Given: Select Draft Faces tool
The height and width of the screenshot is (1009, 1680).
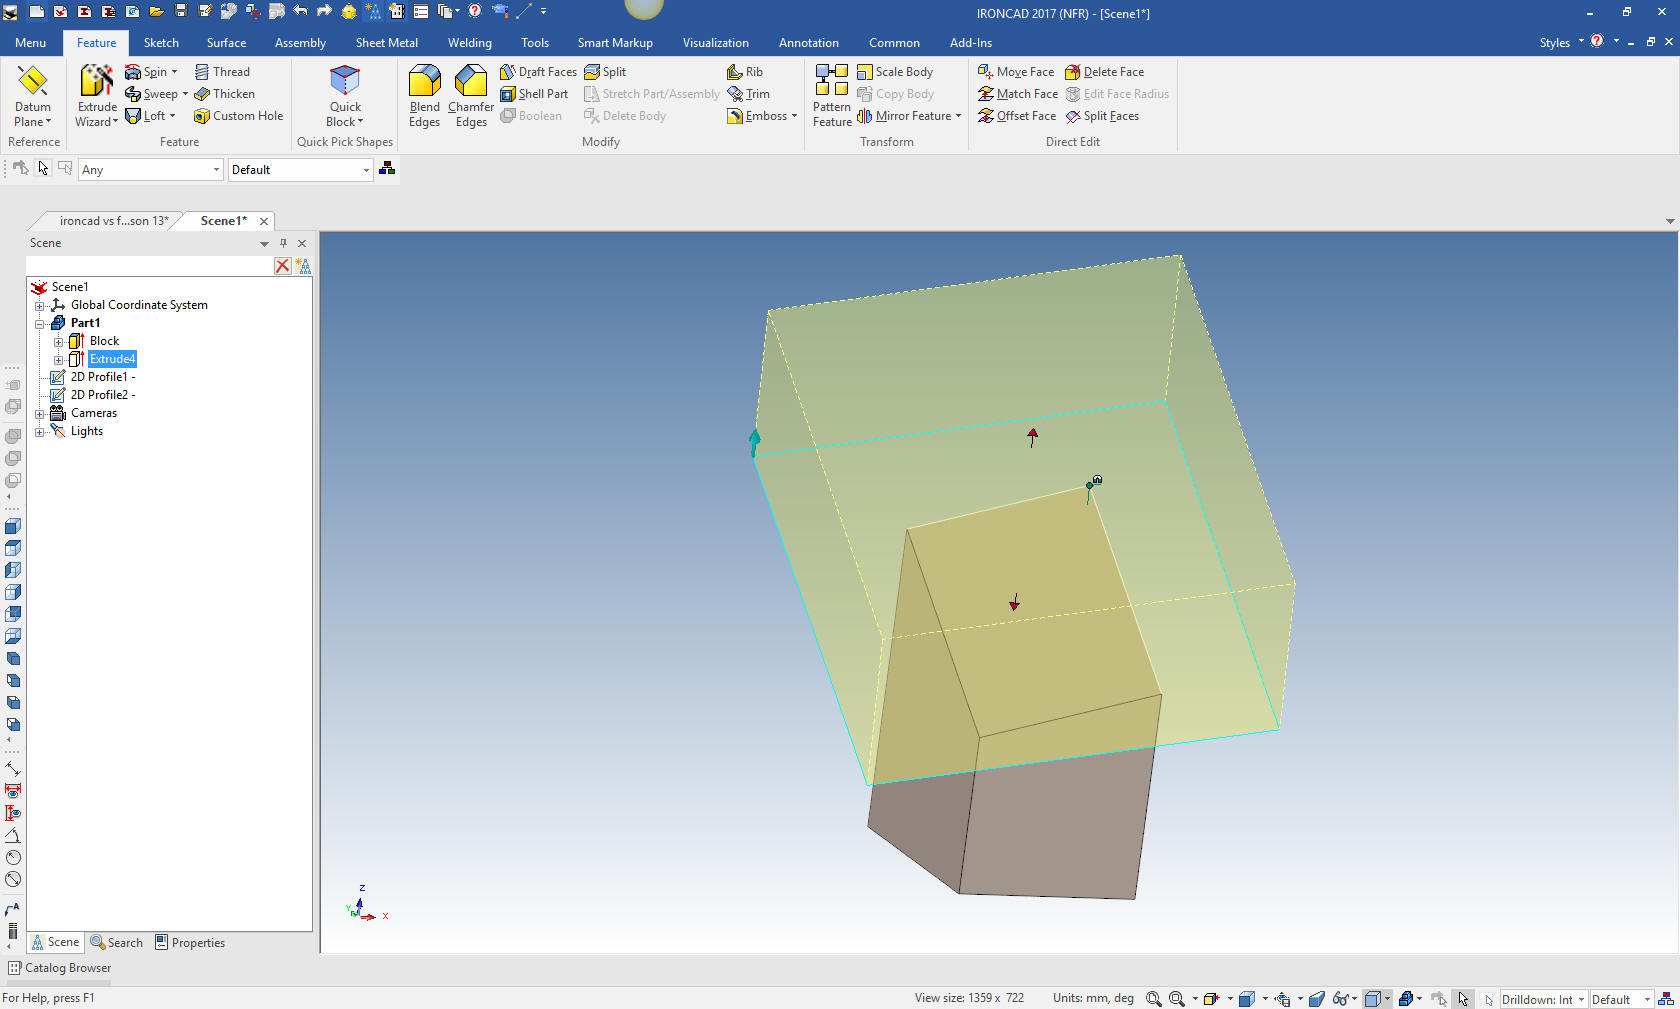Looking at the screenshot, I should pyautogui.click(x=538, y=72).
